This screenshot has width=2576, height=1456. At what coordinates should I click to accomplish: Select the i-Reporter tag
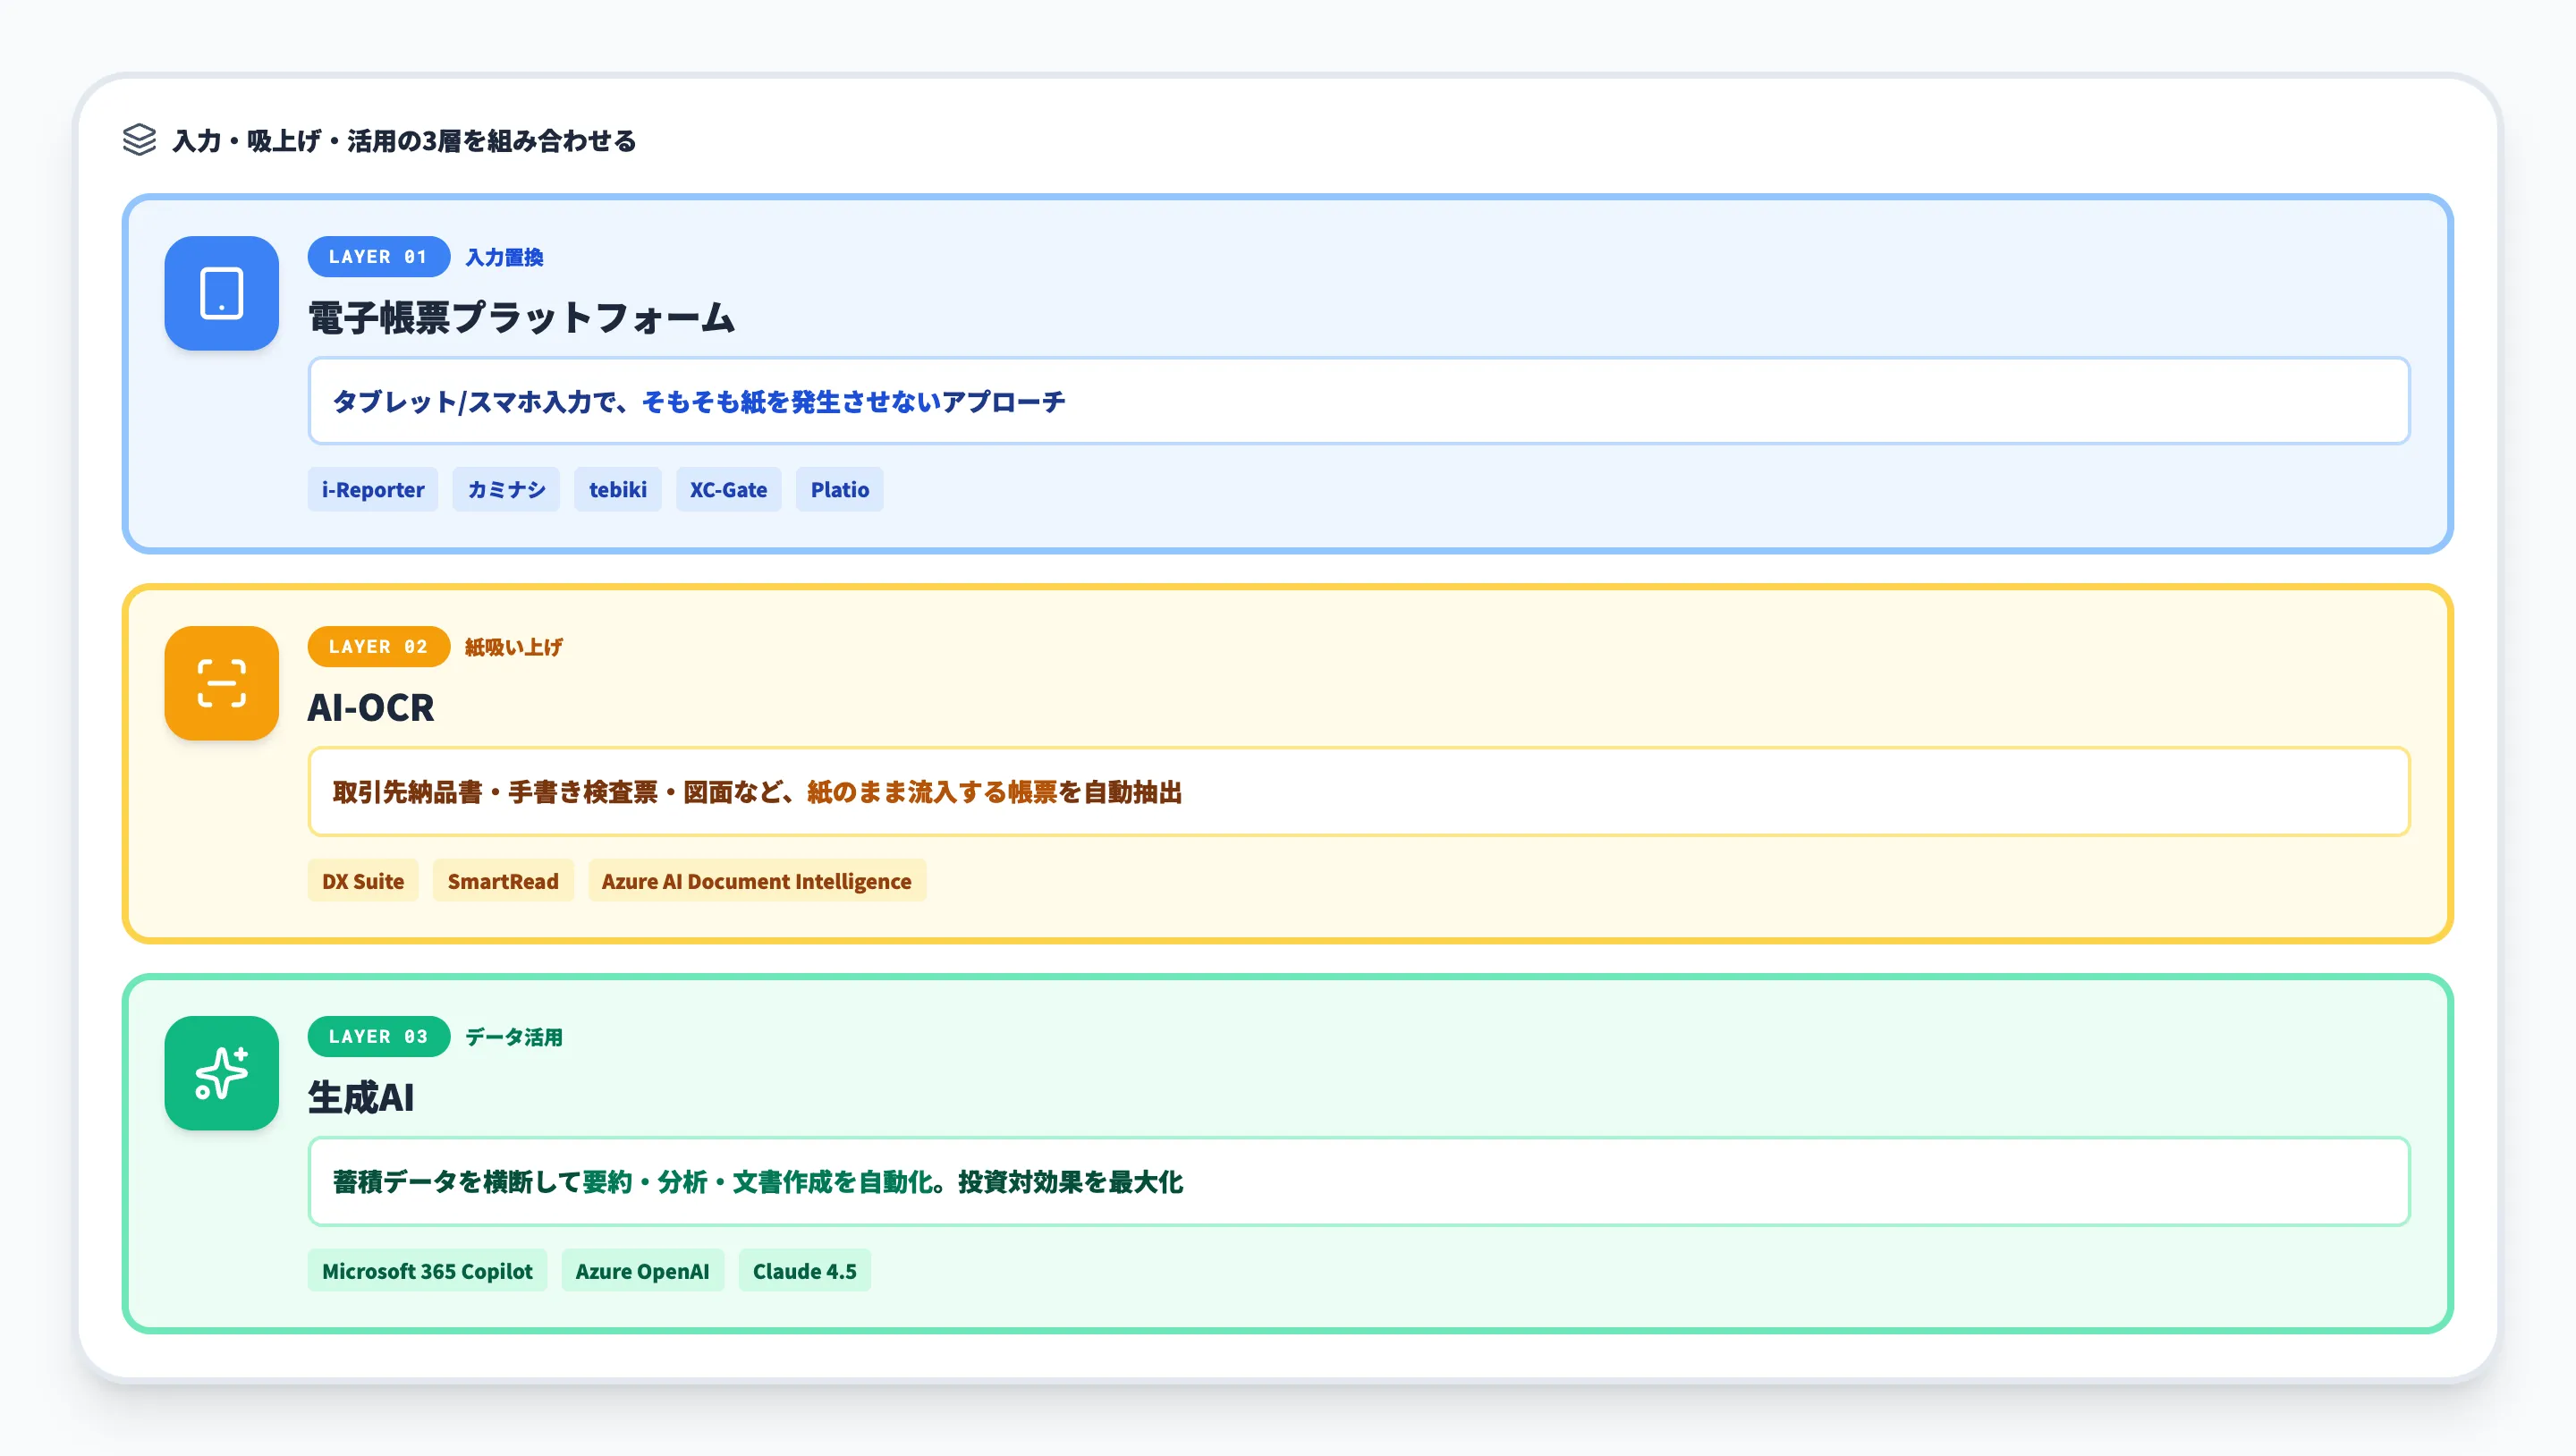tap(372, 490)
